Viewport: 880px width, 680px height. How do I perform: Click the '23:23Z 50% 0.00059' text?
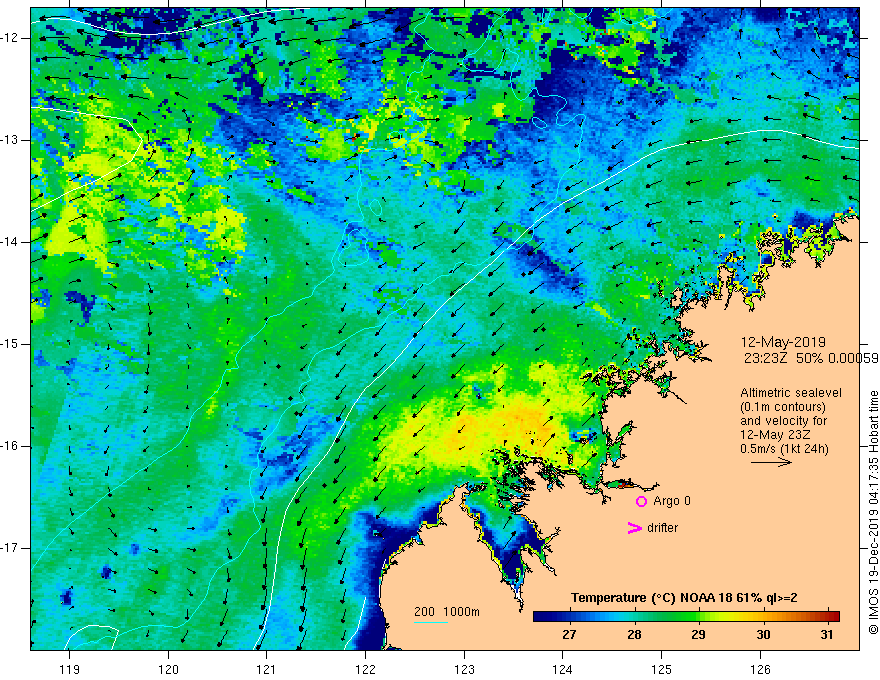click(x=811, y=358)
